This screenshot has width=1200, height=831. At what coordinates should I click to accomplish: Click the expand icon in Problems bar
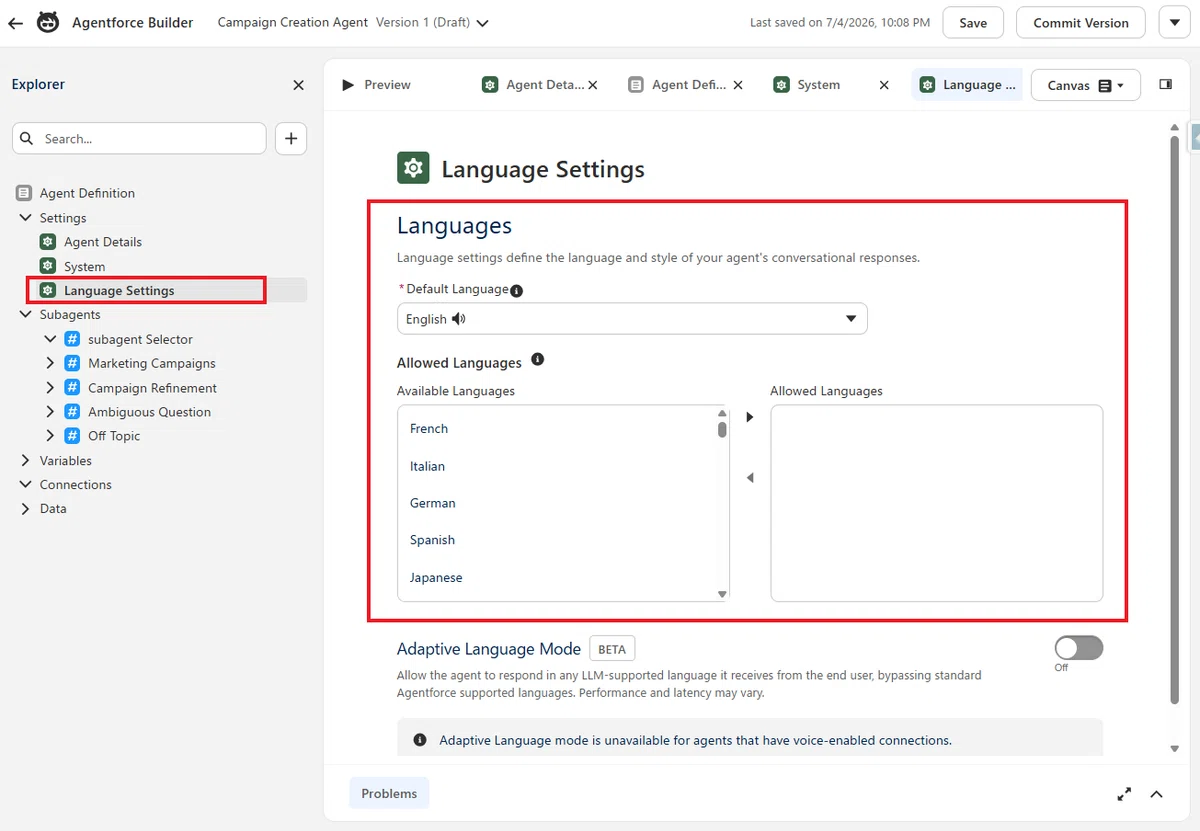pos(1125,794)
